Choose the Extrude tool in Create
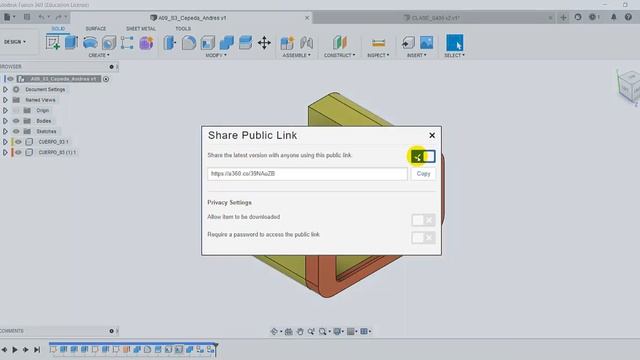 click(x=71, y=42)
